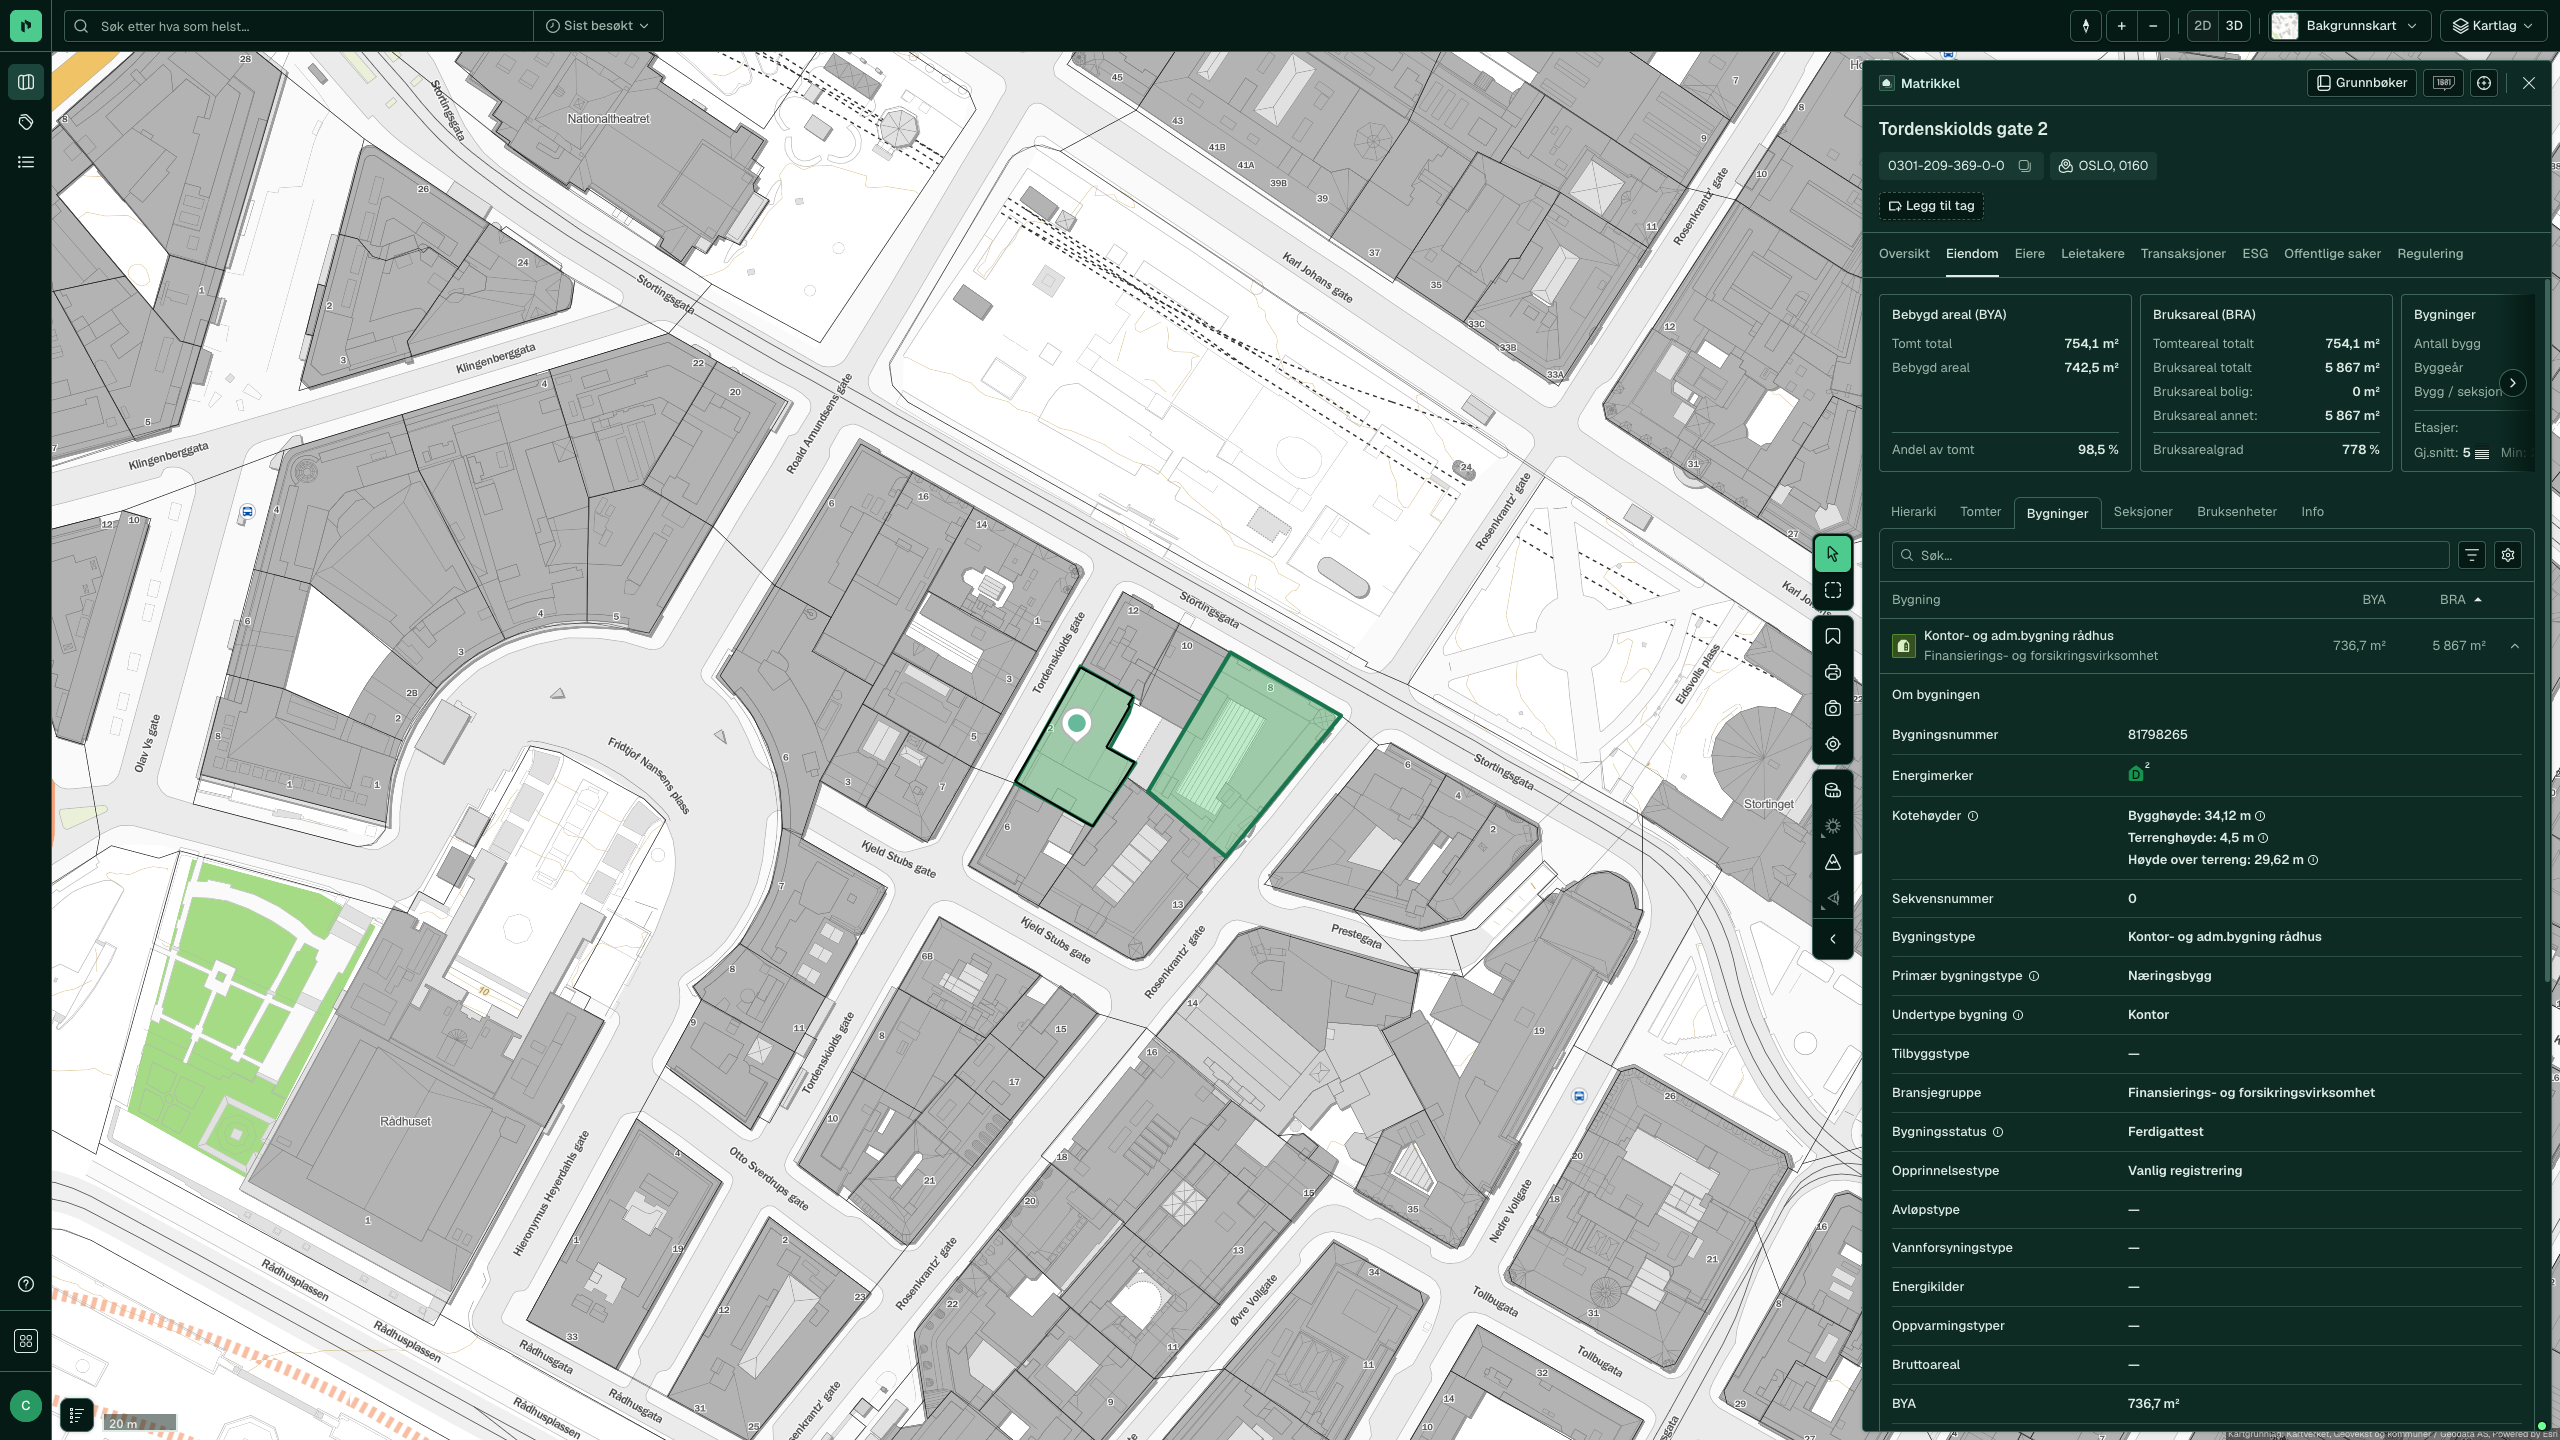Viewport: 2560px width, 1440px height.
Task: Open the help icon in left sidebar
Action: pyautogui.click(x=26, y=1284)
